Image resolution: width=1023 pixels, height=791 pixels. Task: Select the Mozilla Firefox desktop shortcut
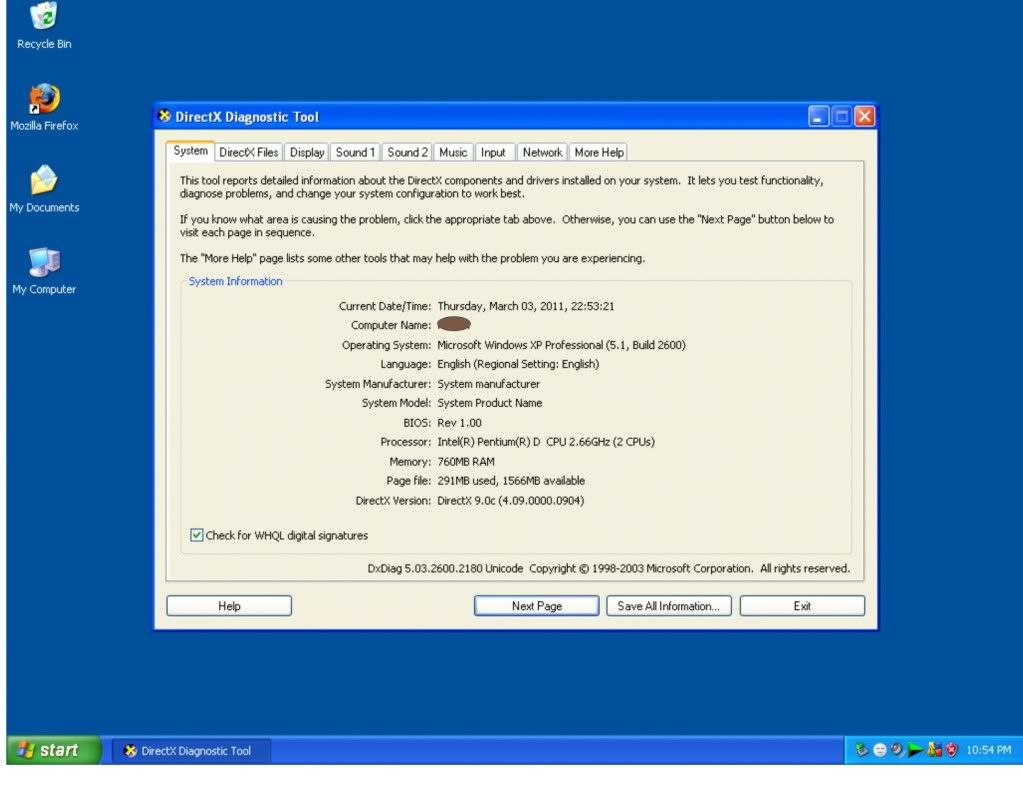[44, 107]
